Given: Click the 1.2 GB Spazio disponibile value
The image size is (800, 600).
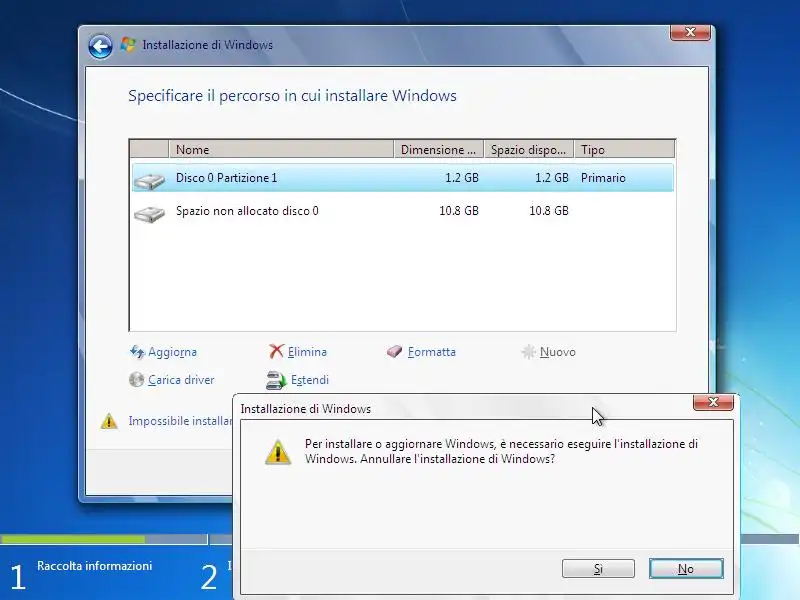Looking at the screenshot, I should click(552, 178).
